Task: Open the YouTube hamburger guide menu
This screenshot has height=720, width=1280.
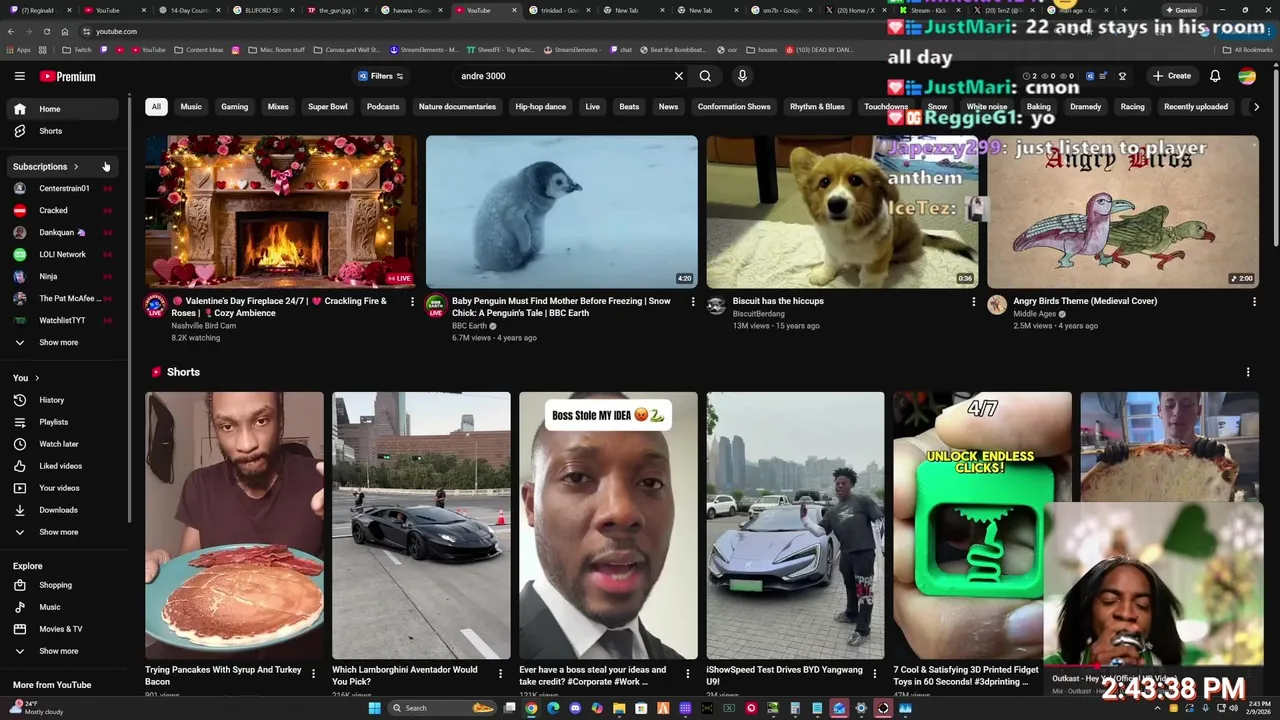Action: click(19, 76)
